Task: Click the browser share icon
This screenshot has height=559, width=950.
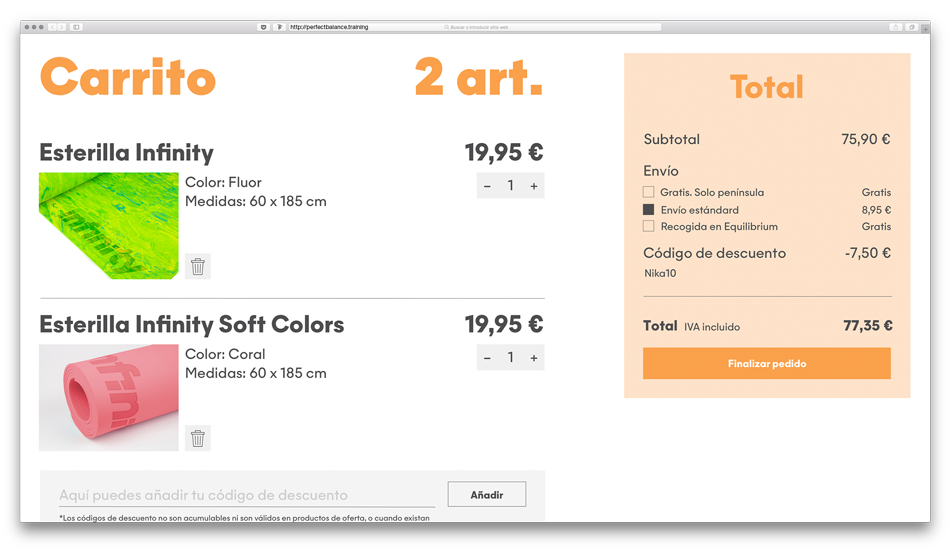Action: (895, 27)
